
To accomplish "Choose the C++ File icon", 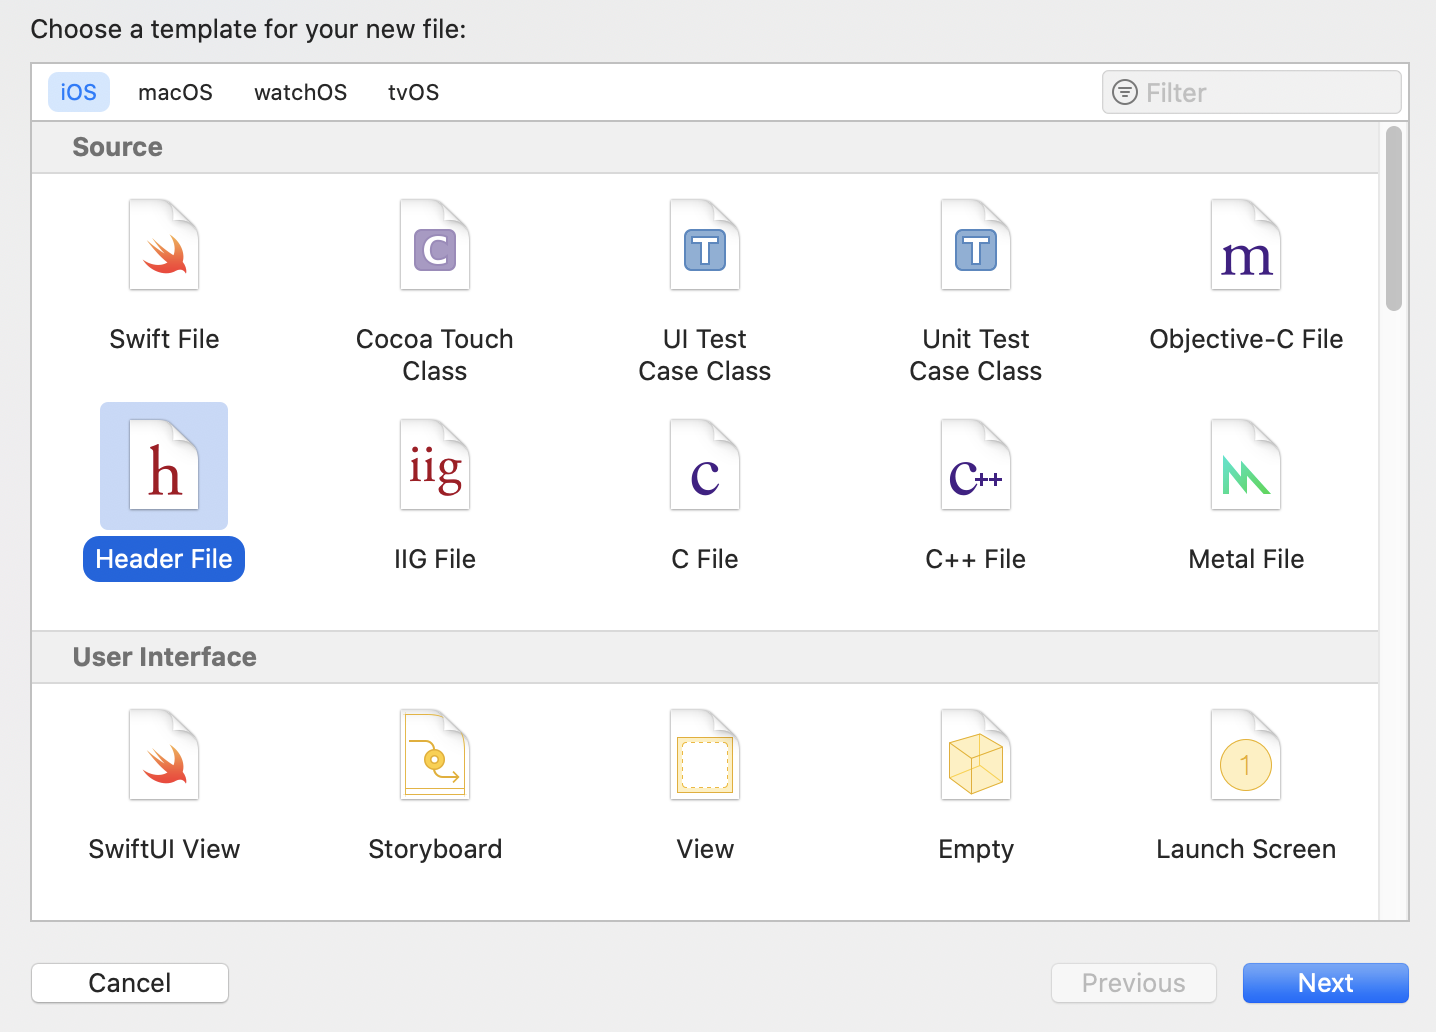I will [976, 465].
